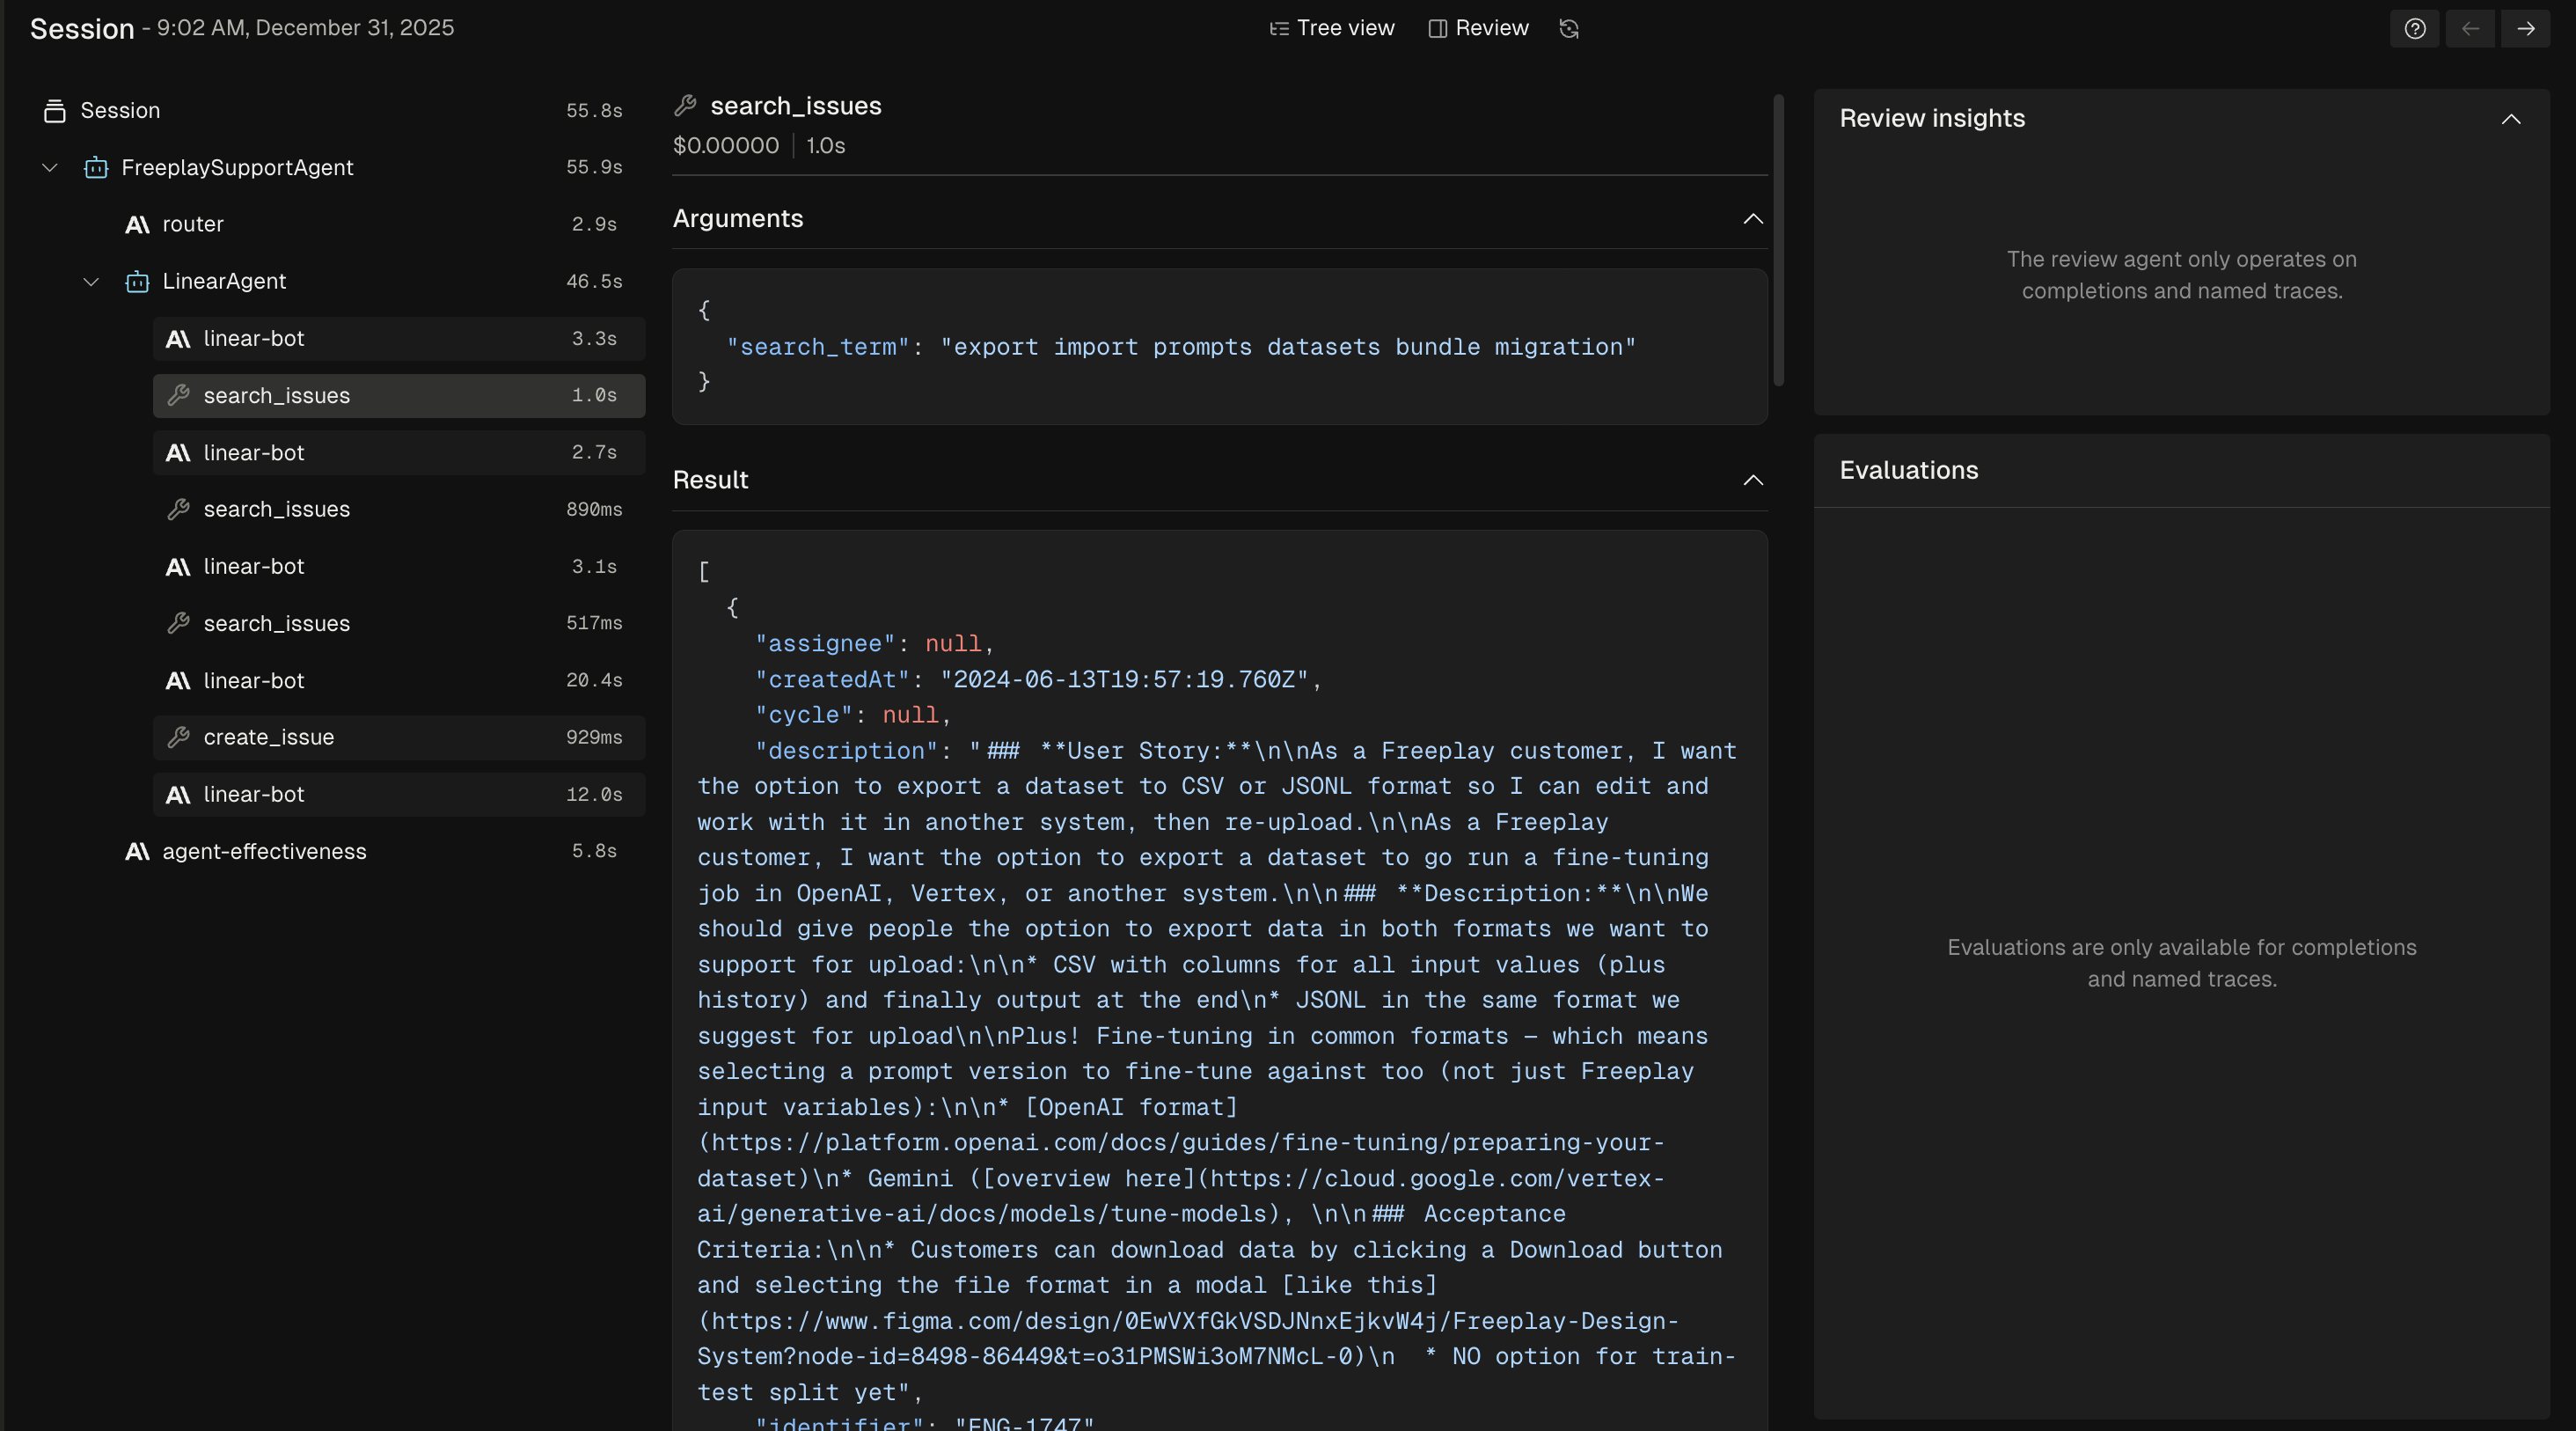Click the help question mark icon

(2414, 28)
